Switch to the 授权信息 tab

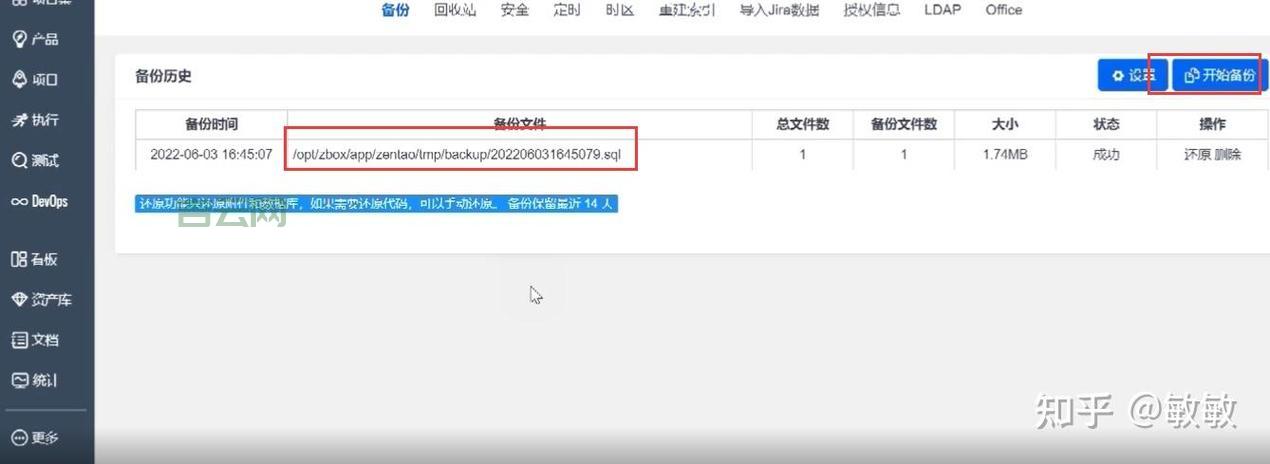[872, 10]
